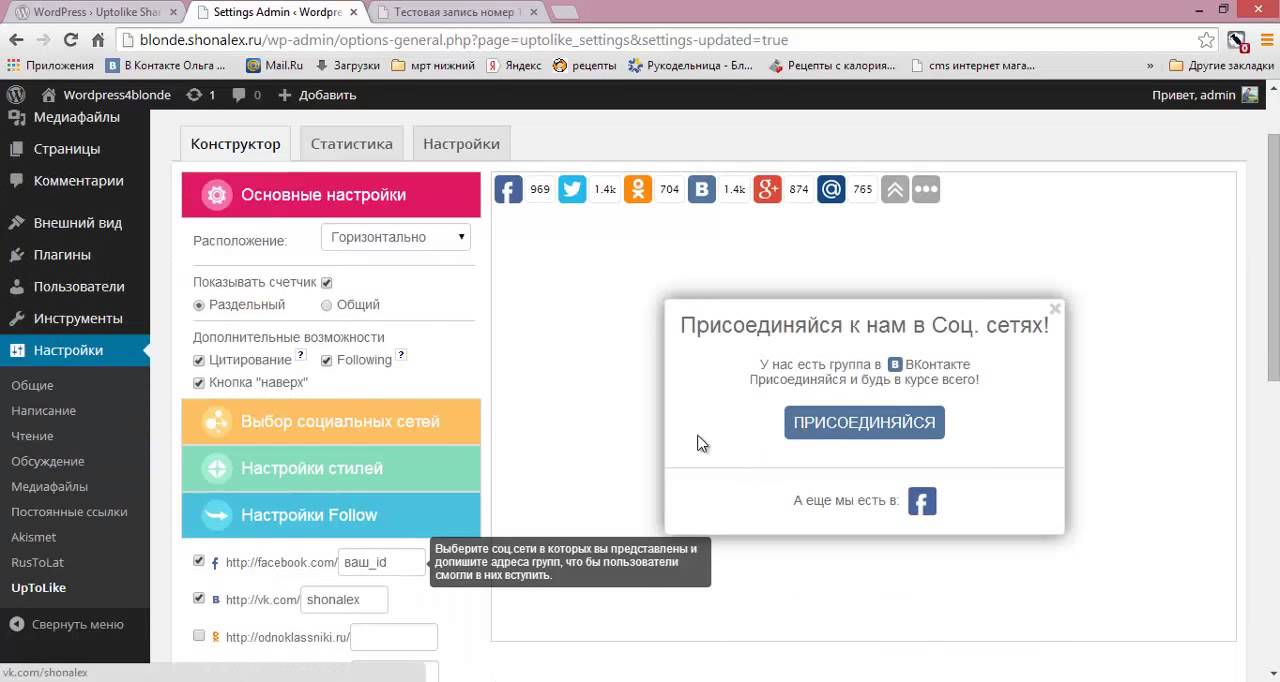This screenshot has width=1280, height=682.
Task: Expand the Основные настройки section
Action: 331,195
